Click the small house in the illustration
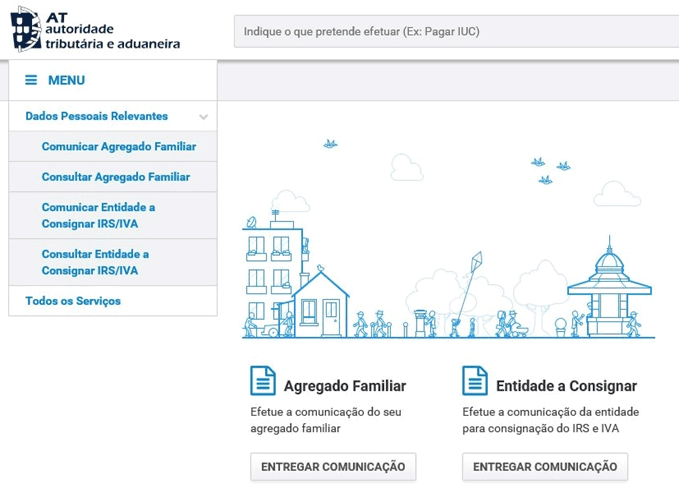Viewport: 679px width, 487px height. [x=321, y=304]
